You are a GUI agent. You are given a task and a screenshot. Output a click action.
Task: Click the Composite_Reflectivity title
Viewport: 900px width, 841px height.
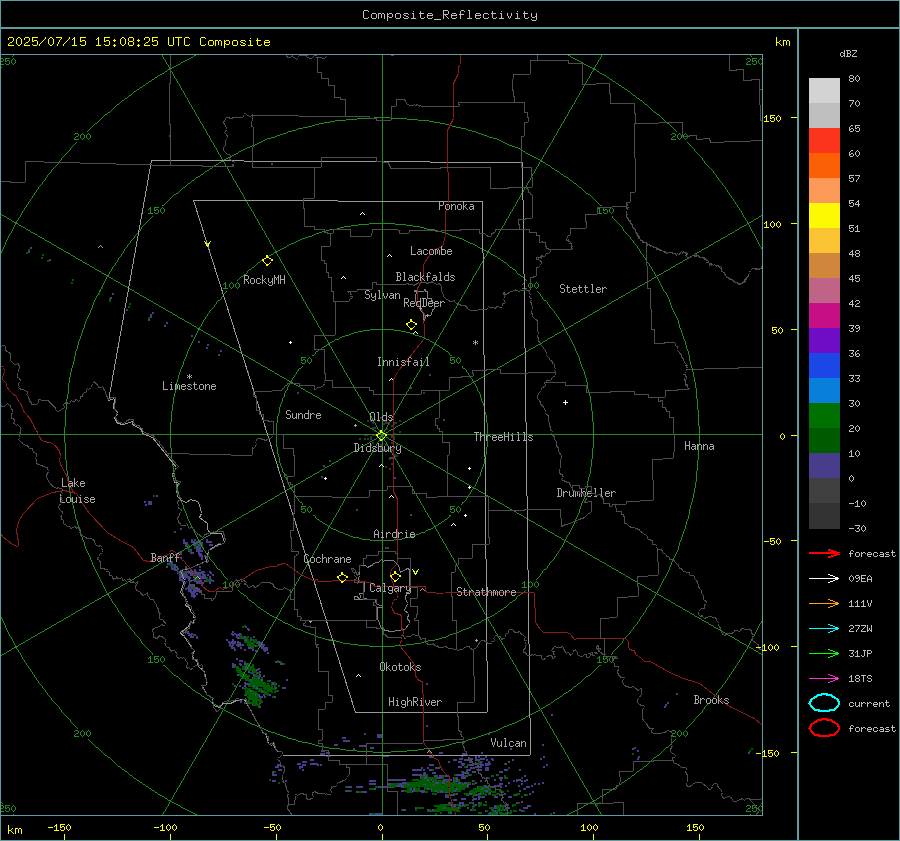(x=450, y=15)
